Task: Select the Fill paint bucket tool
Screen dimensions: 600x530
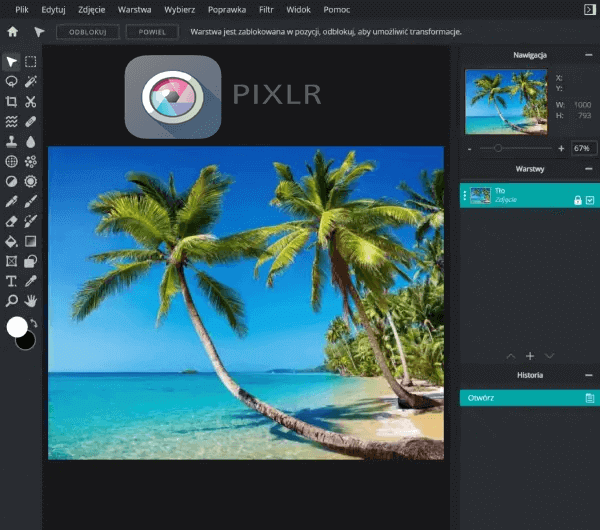Action: point(11,241)
